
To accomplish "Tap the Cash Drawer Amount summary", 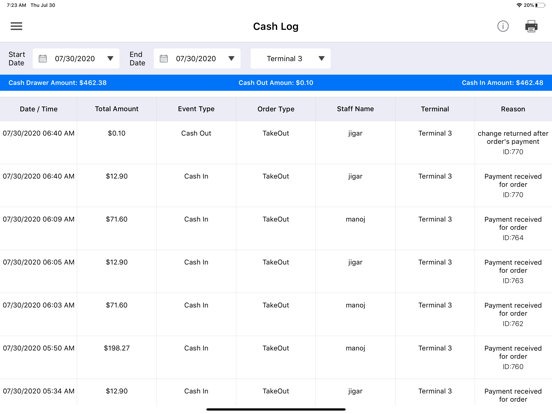I will (57, 83).
